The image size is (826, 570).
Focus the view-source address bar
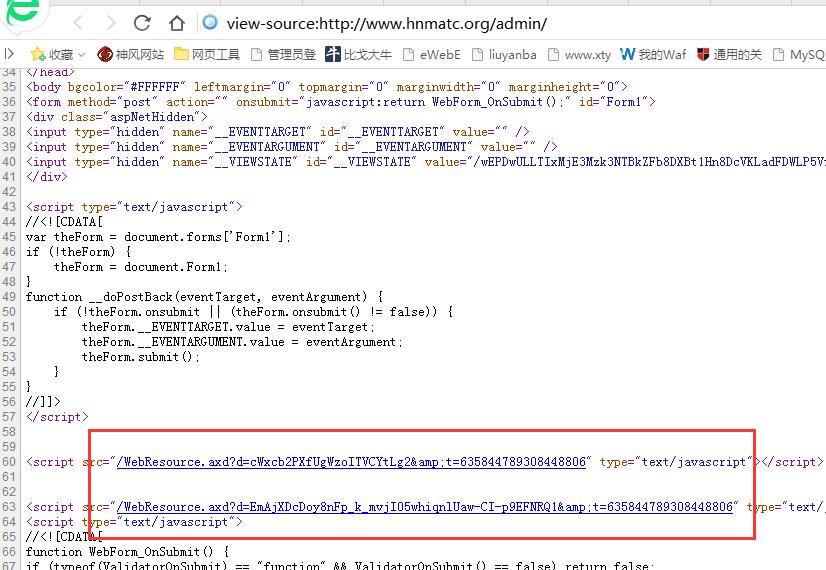coord(387,23)
